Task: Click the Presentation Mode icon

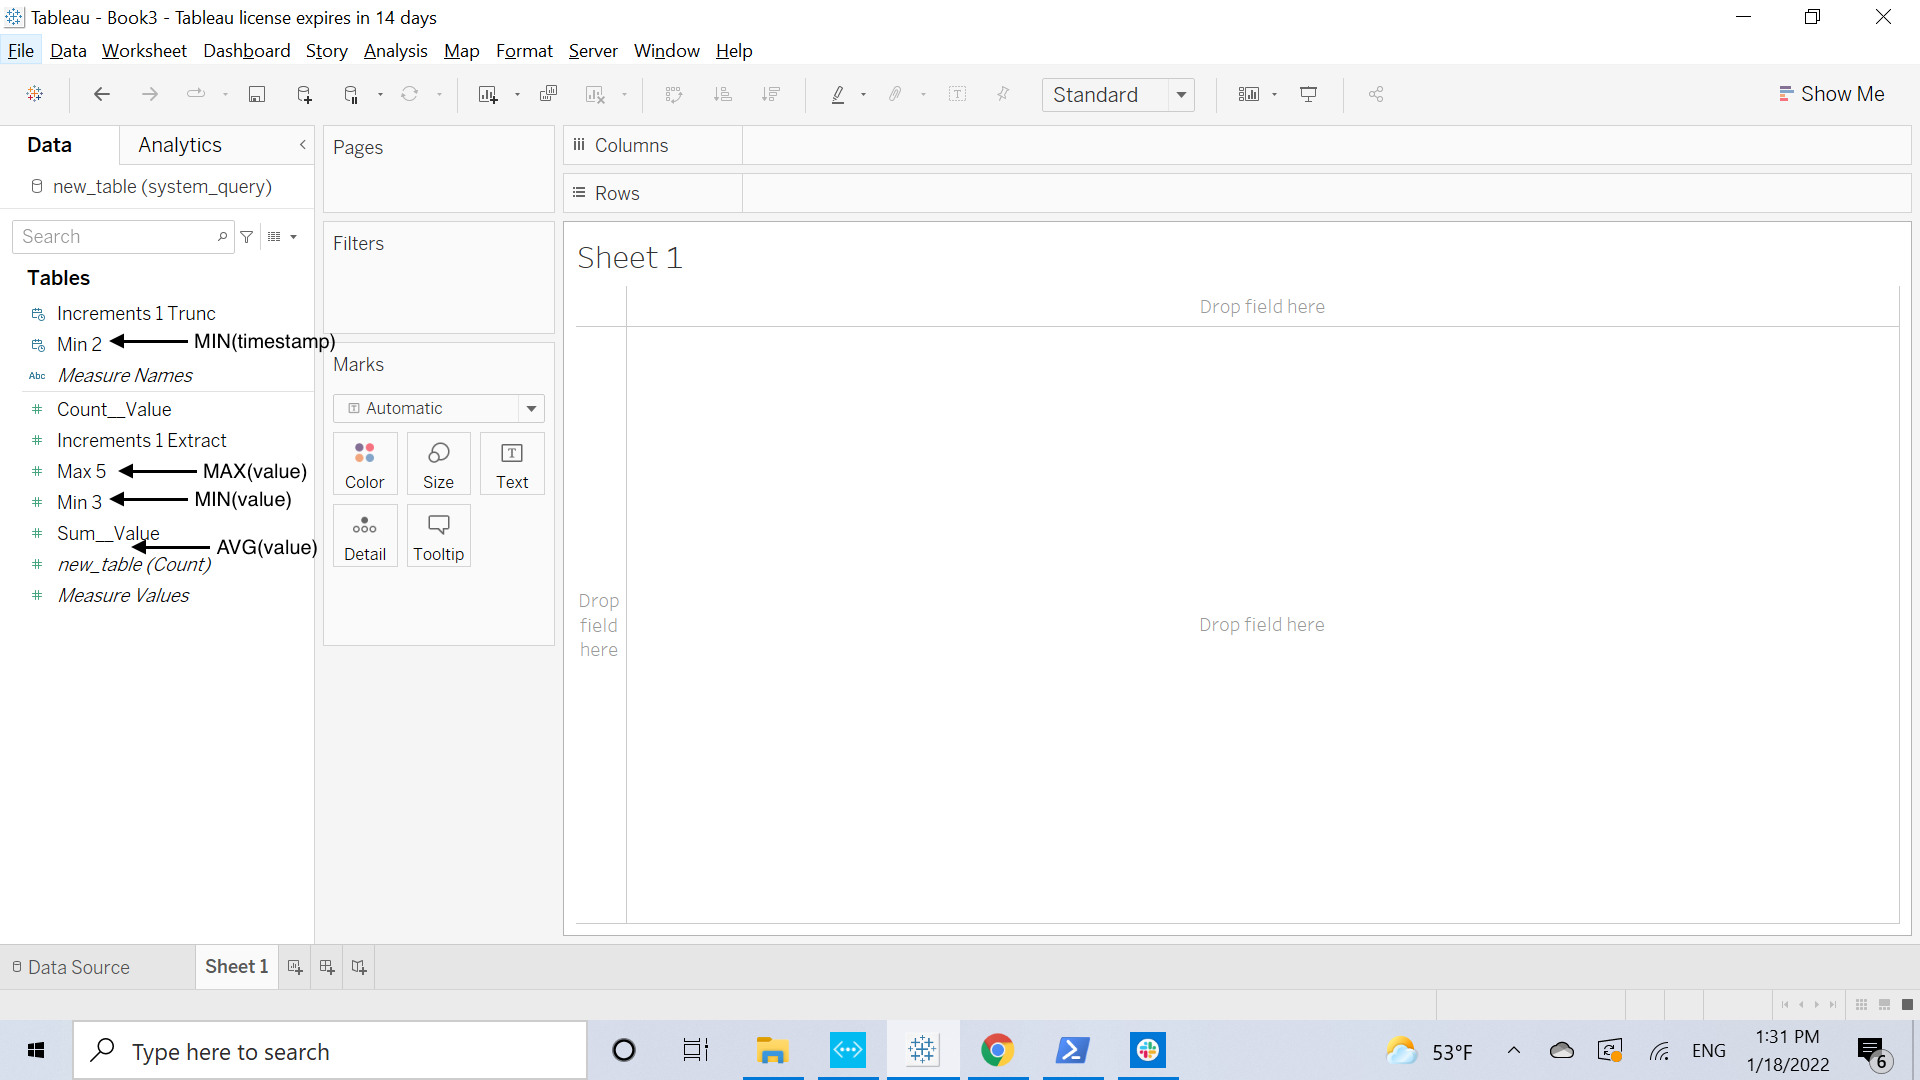Action: 1308,94
